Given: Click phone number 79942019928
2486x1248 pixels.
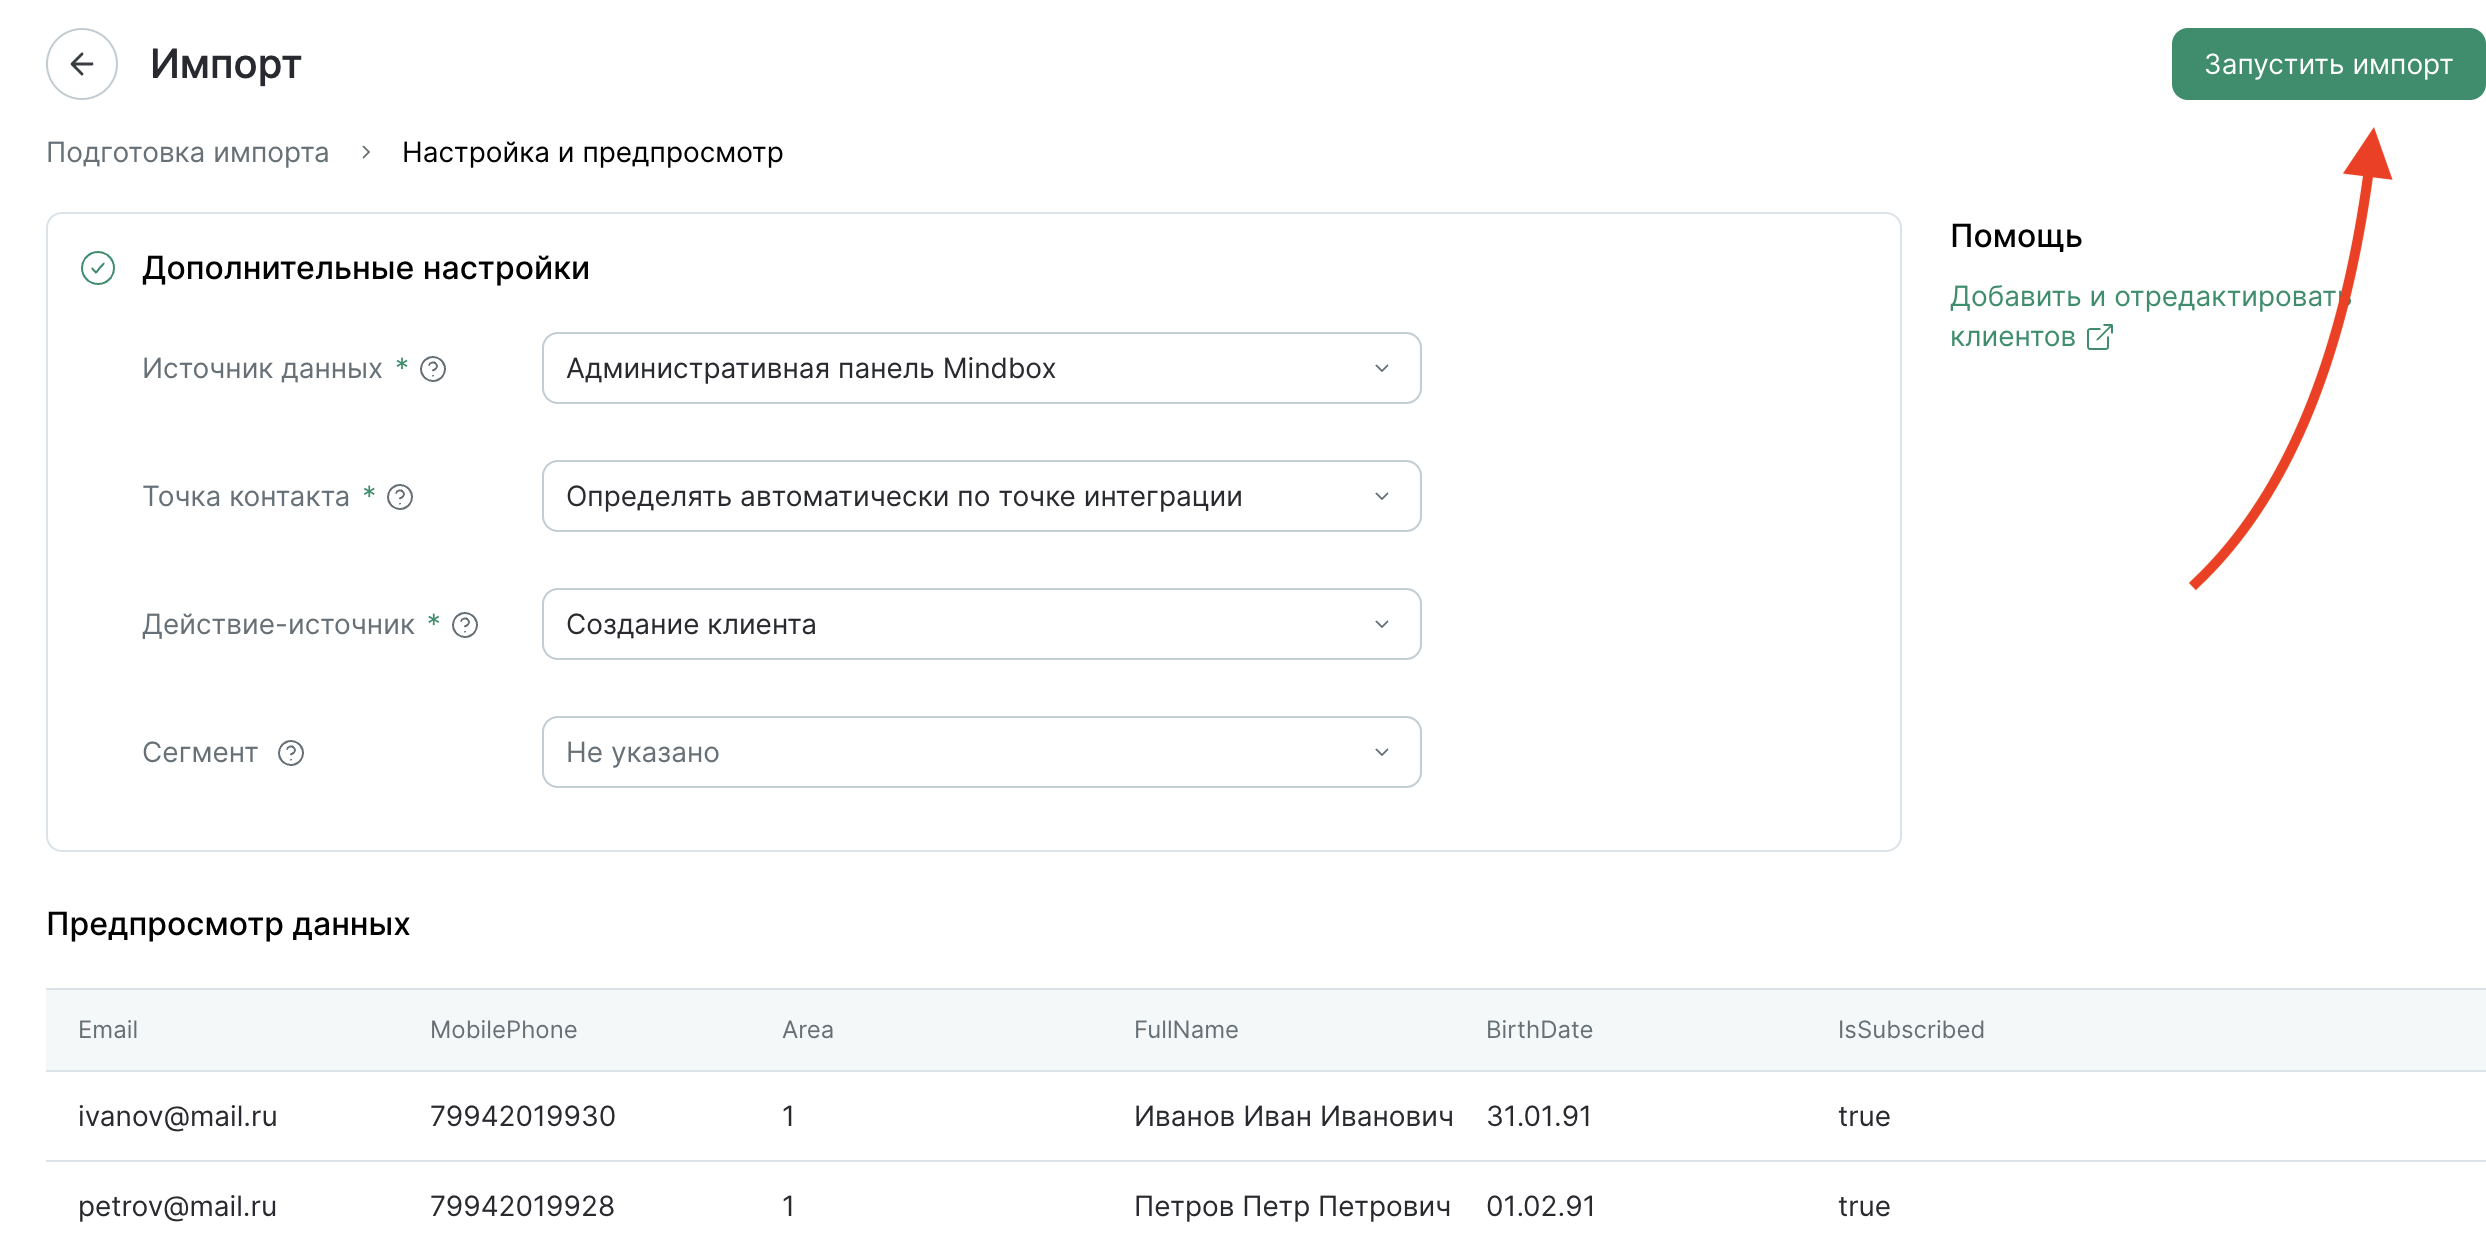Looking at the screenshot, I should click(x=523, y=1206).
